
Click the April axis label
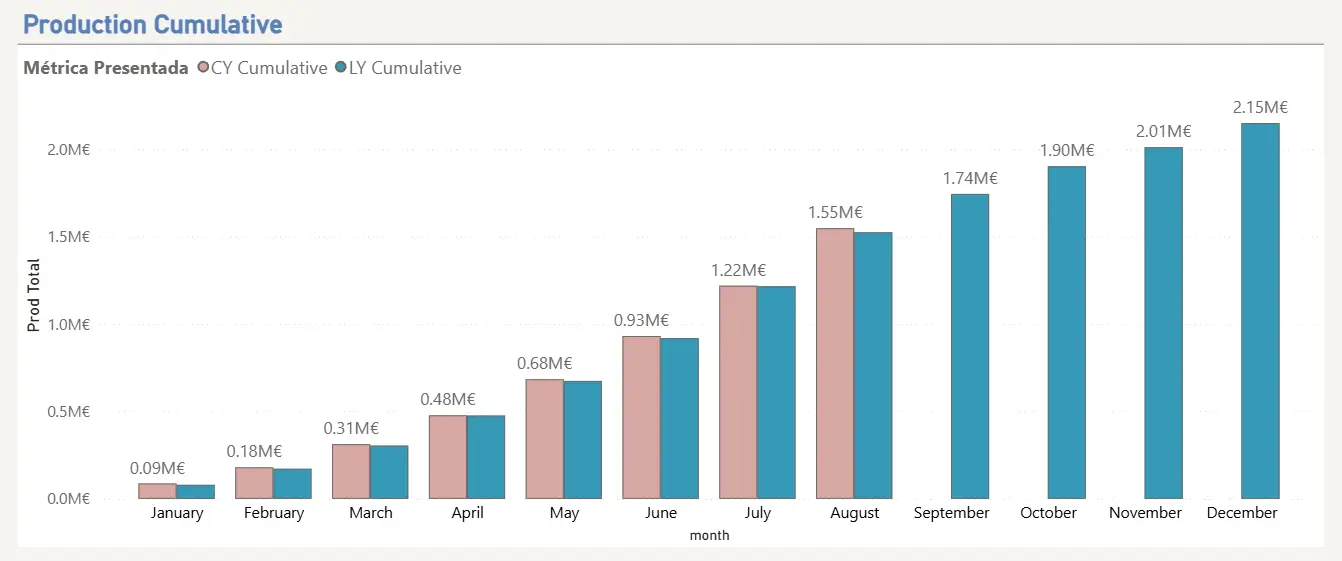tap(467, 513)
